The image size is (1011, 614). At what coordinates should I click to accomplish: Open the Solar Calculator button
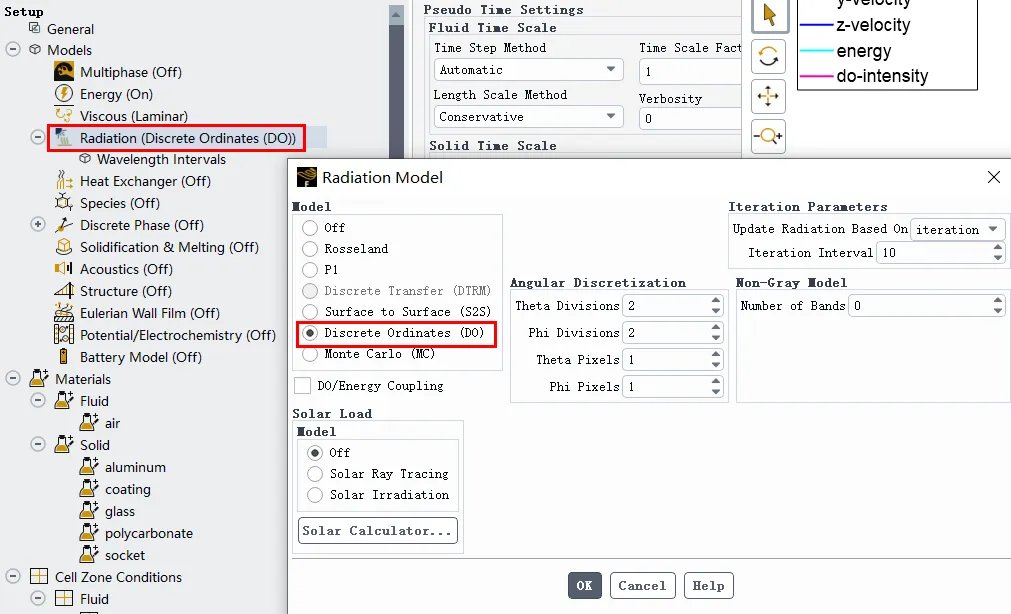(x=377, y=531)
